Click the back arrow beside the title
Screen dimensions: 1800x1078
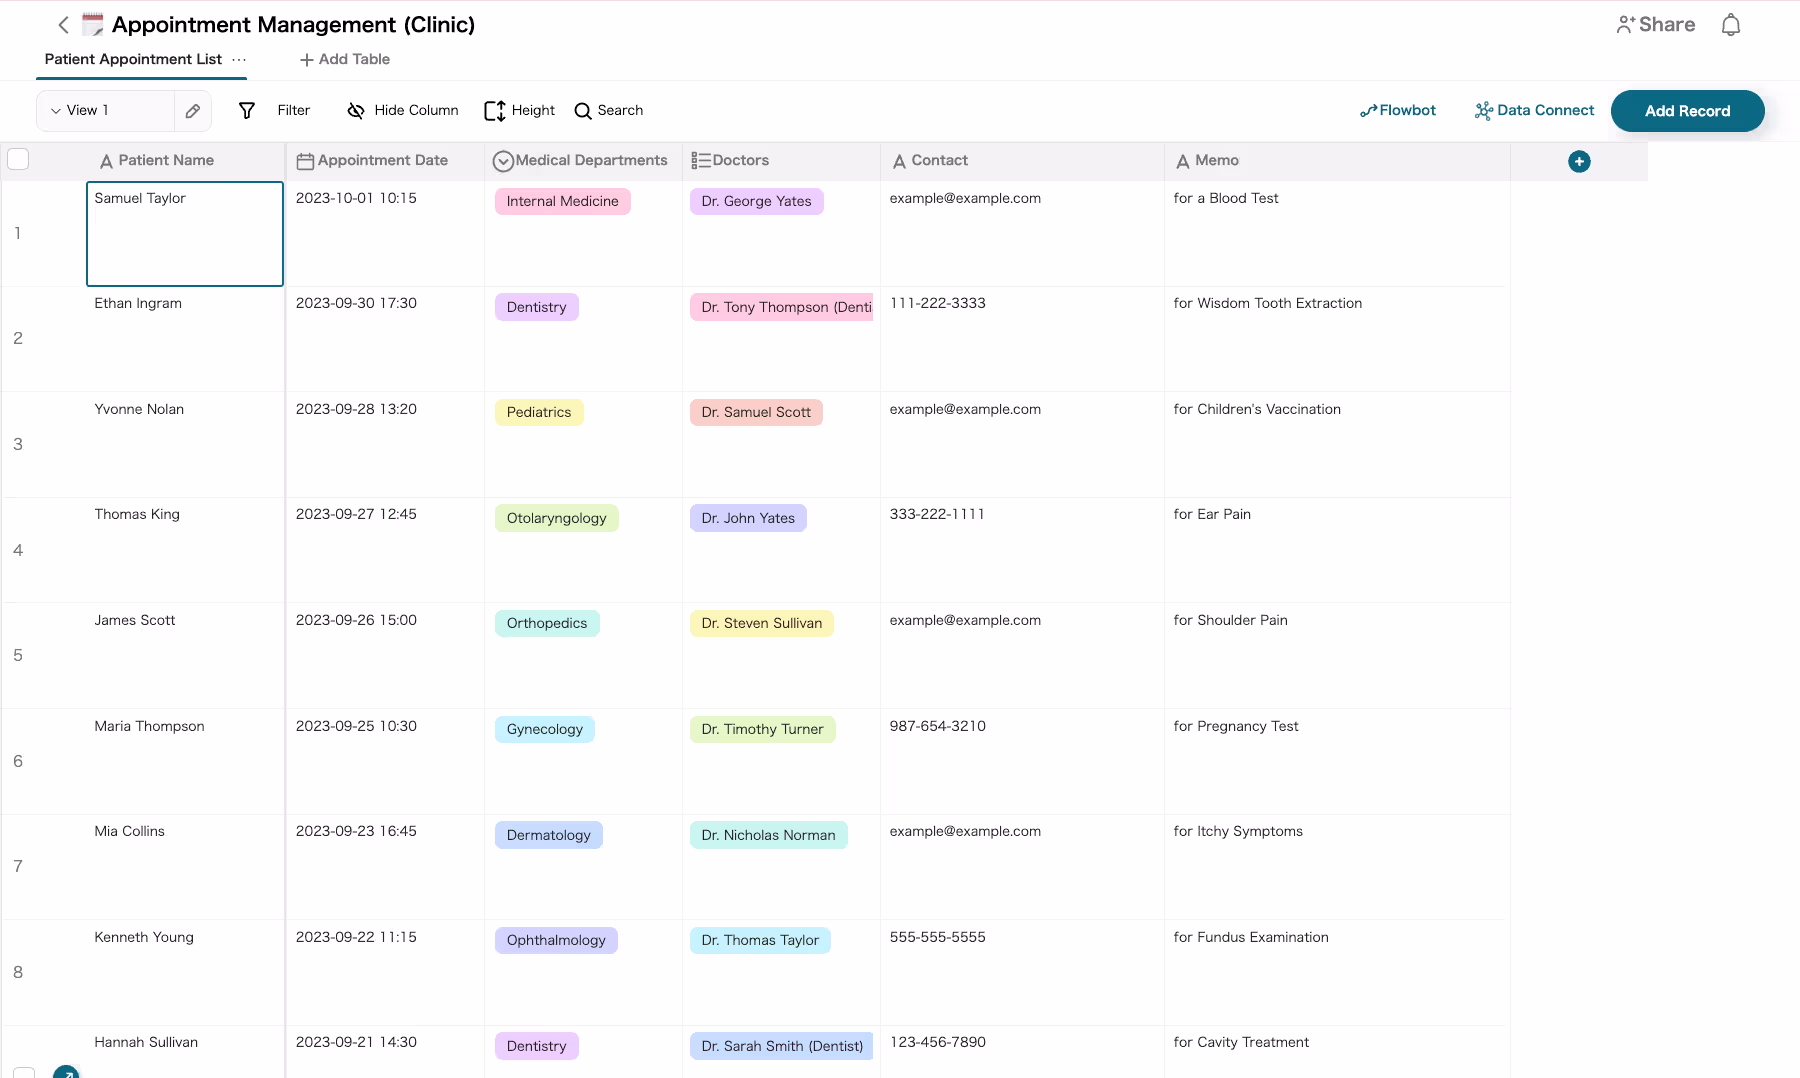point(63,25)
